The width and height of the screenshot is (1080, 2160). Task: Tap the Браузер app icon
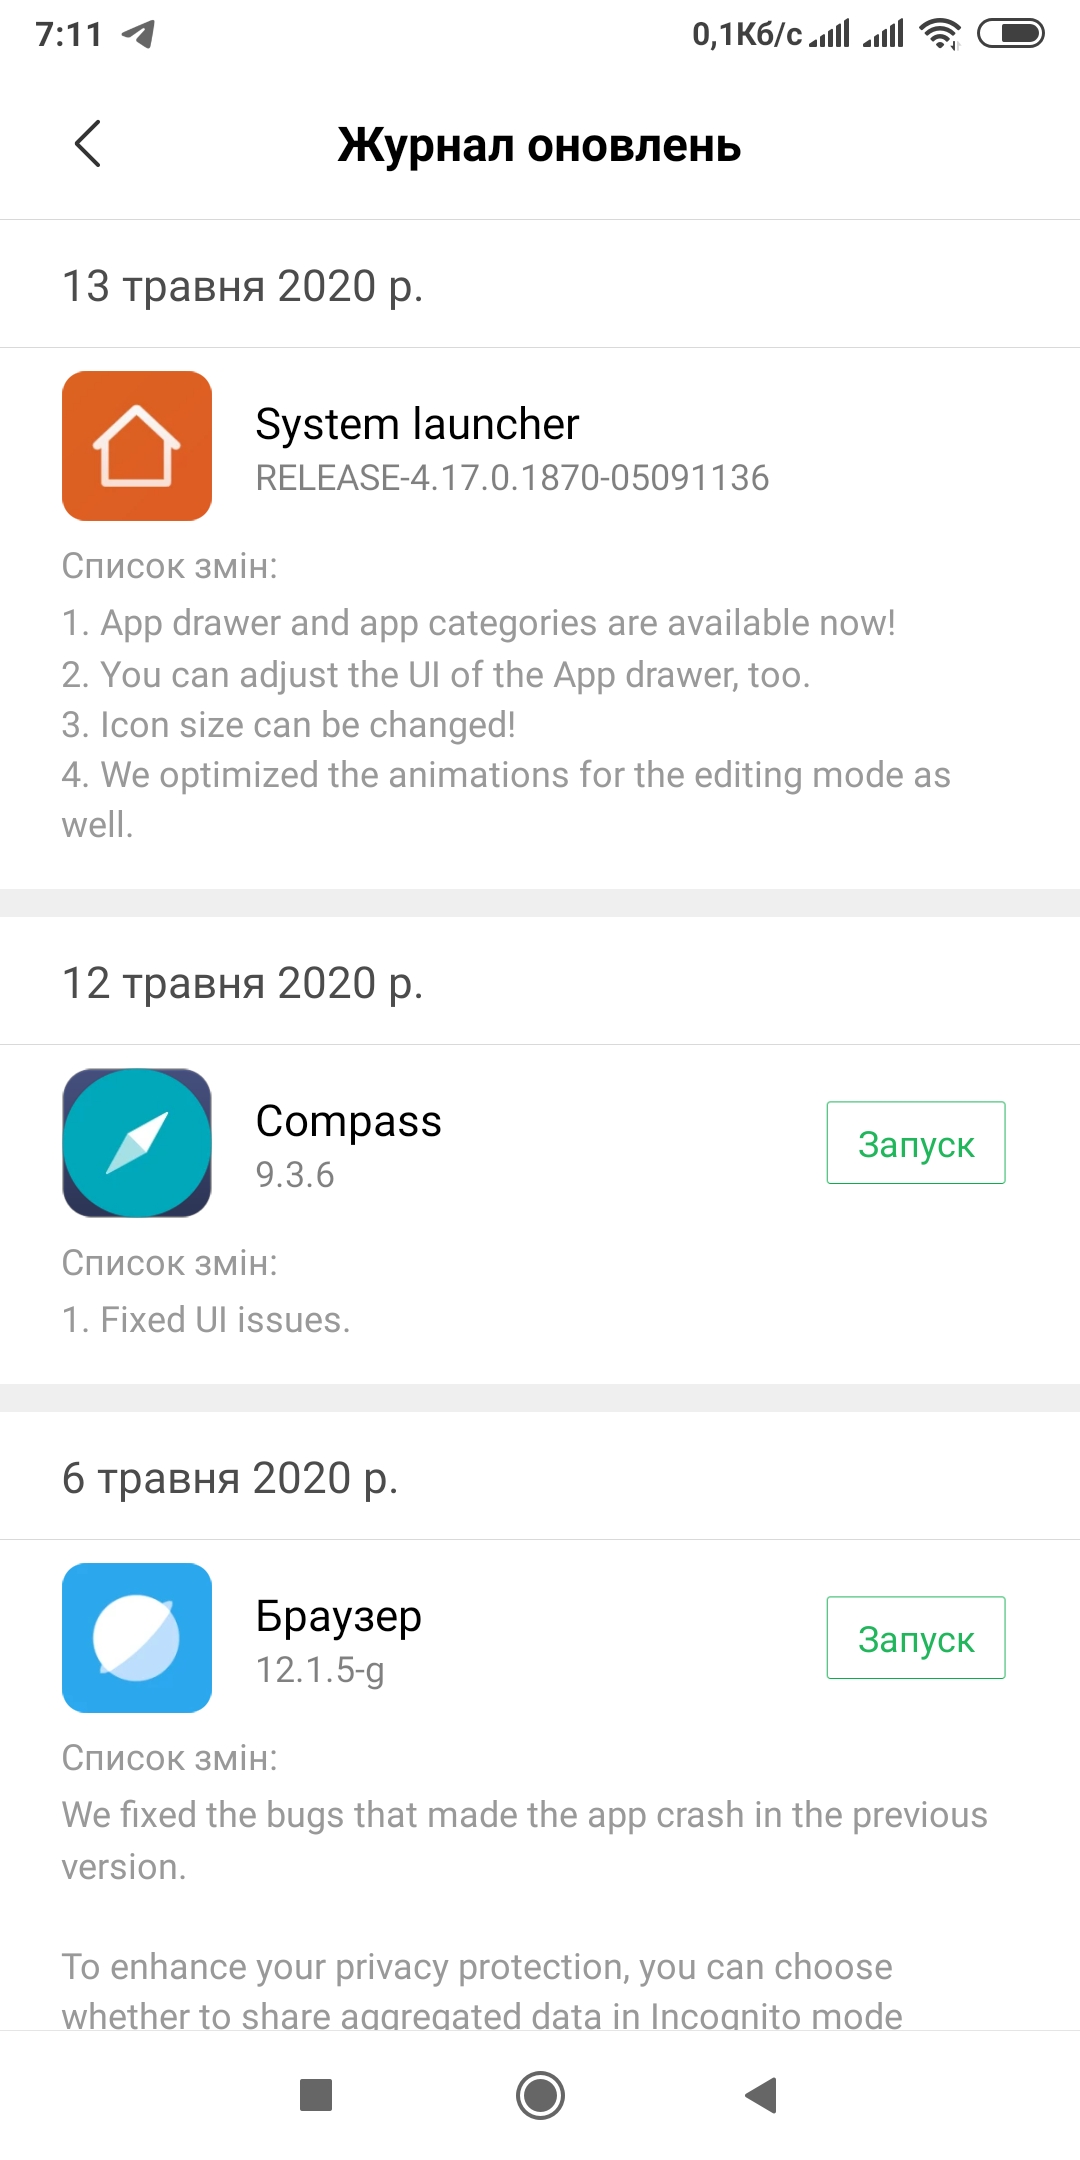tap(137, 1638)
